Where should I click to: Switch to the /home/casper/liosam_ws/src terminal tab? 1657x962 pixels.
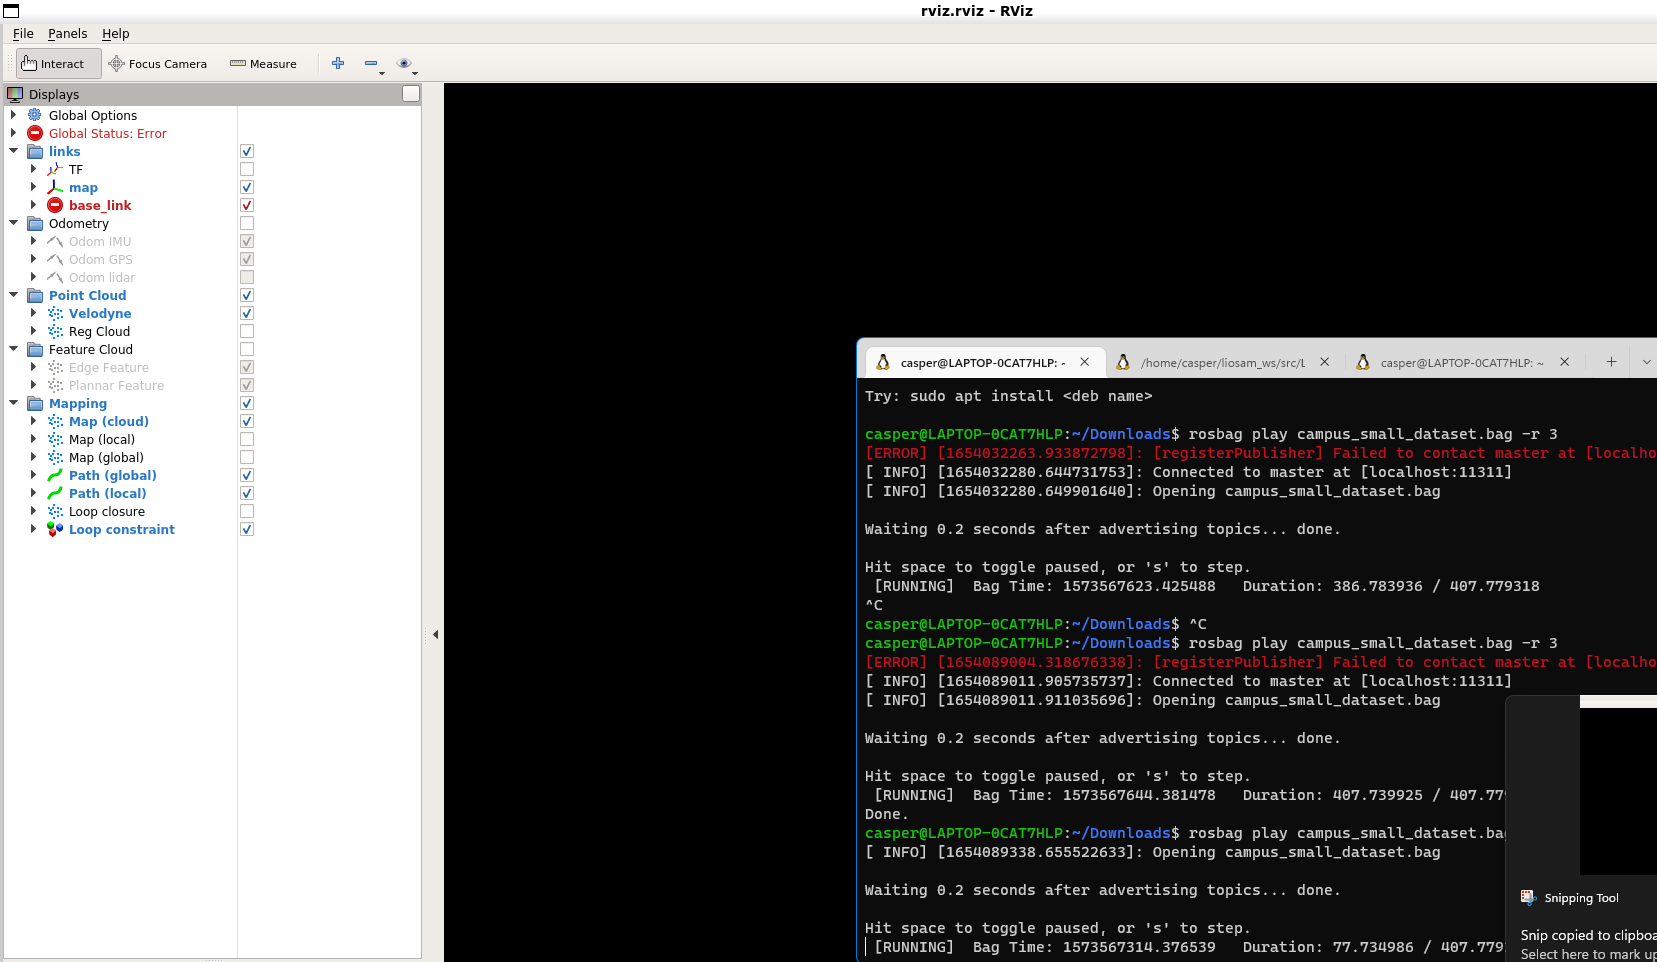tap(1222, 362)
